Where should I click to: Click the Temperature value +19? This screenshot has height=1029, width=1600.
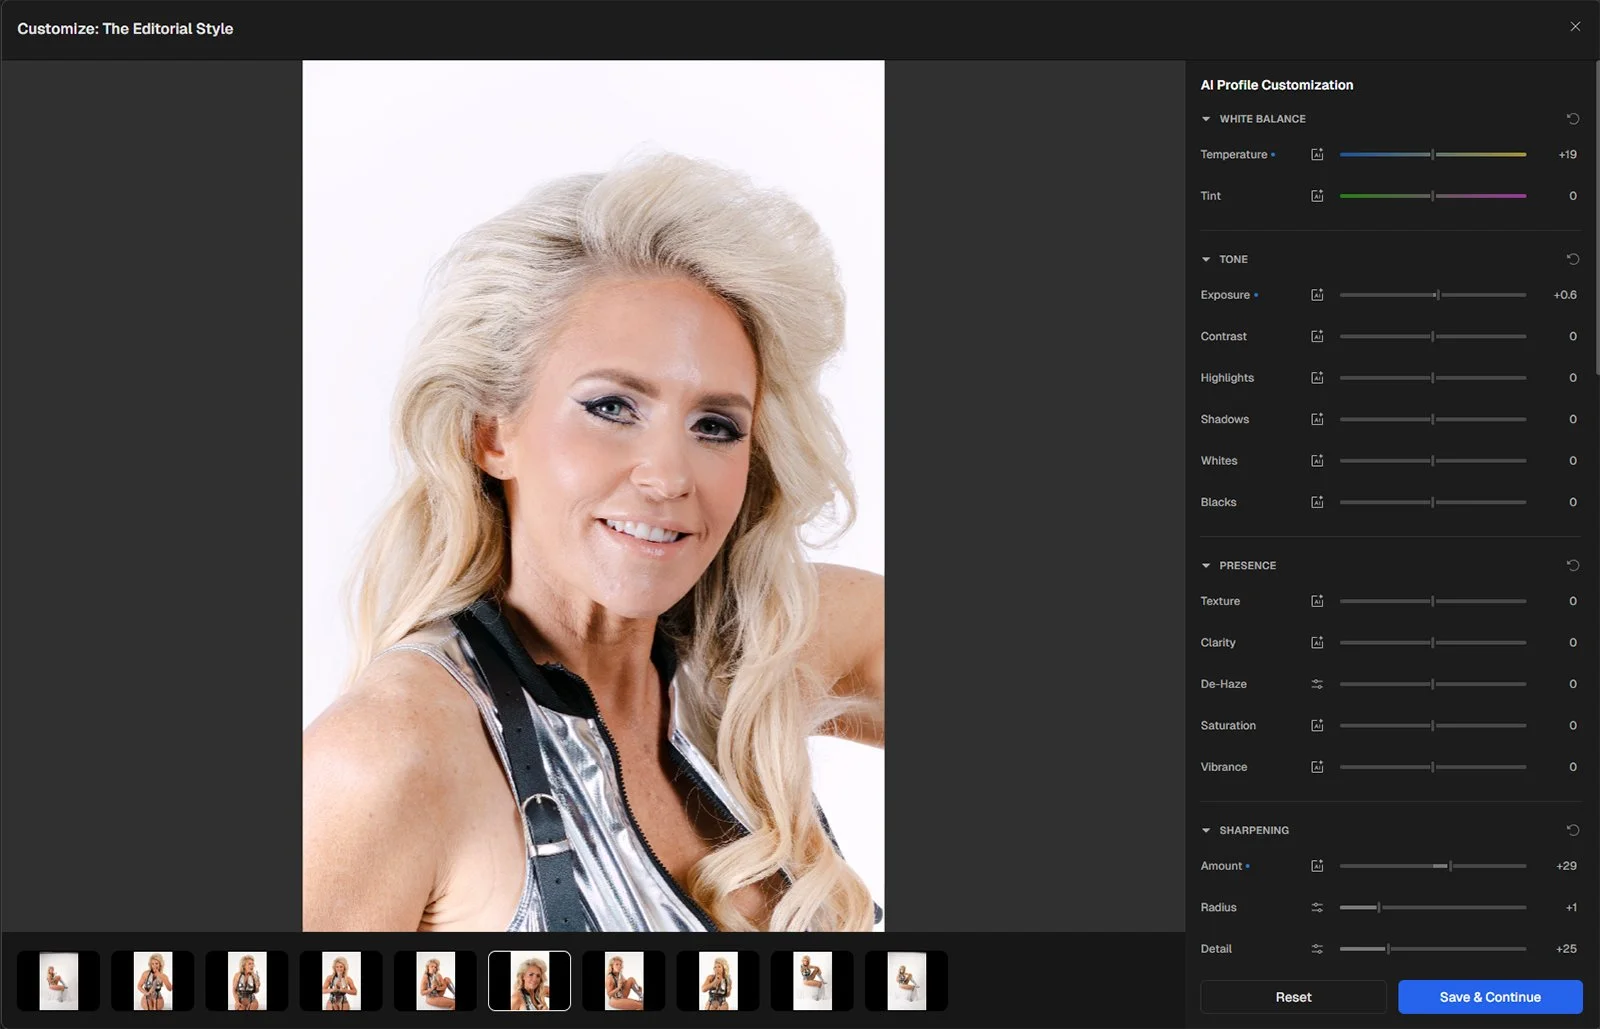1567,155
